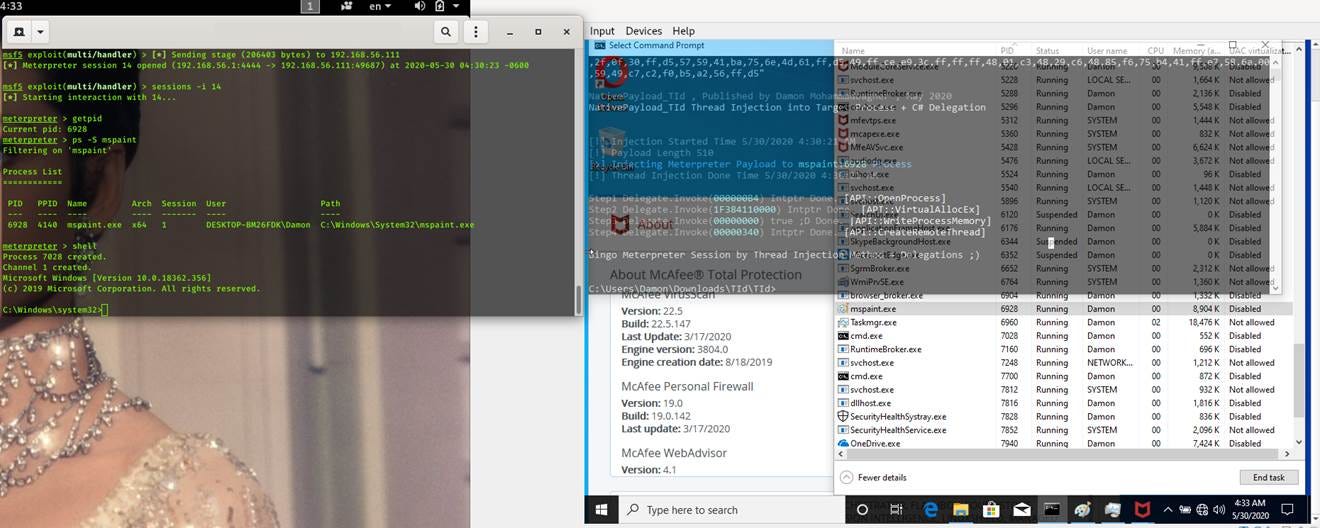Open terminal search with the magnifier icon
Screen dimensions: 1320x528
pos(446,32)
